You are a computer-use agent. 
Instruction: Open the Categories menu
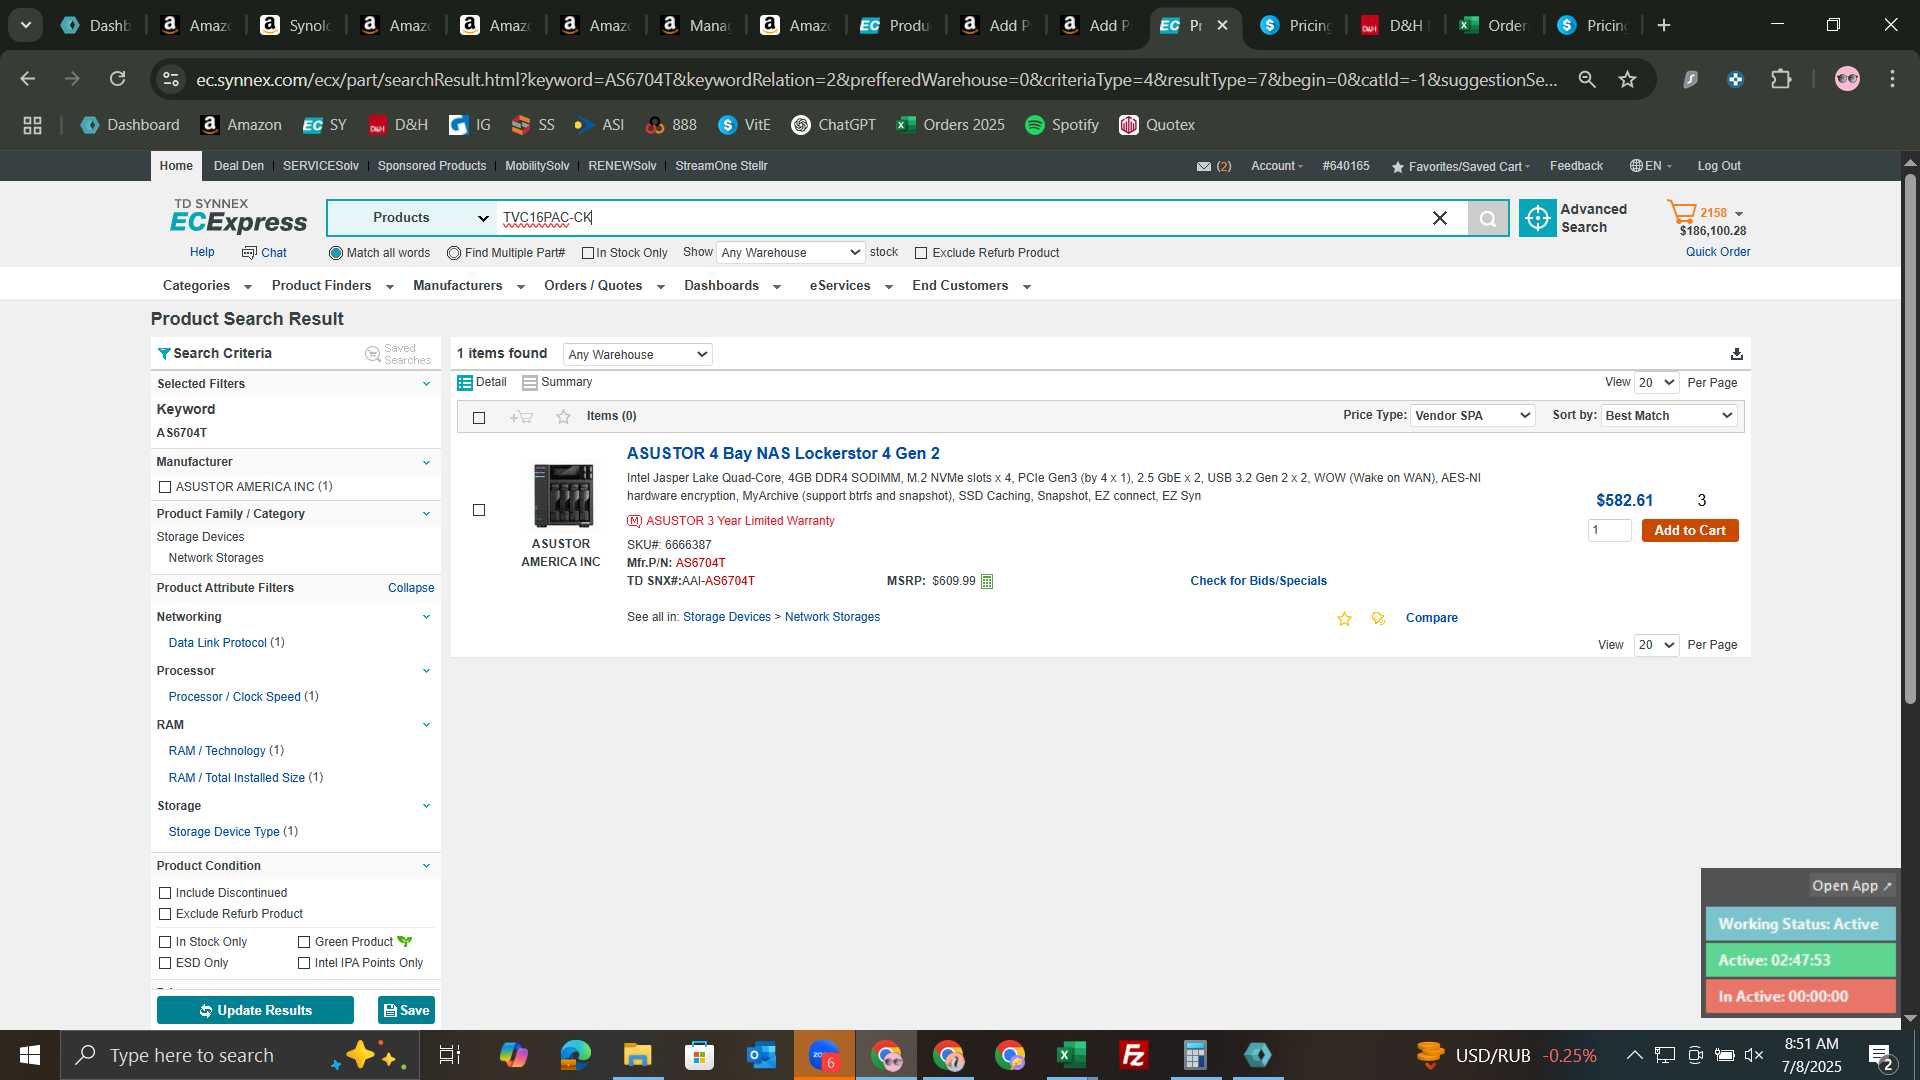[x=207, y=286]
